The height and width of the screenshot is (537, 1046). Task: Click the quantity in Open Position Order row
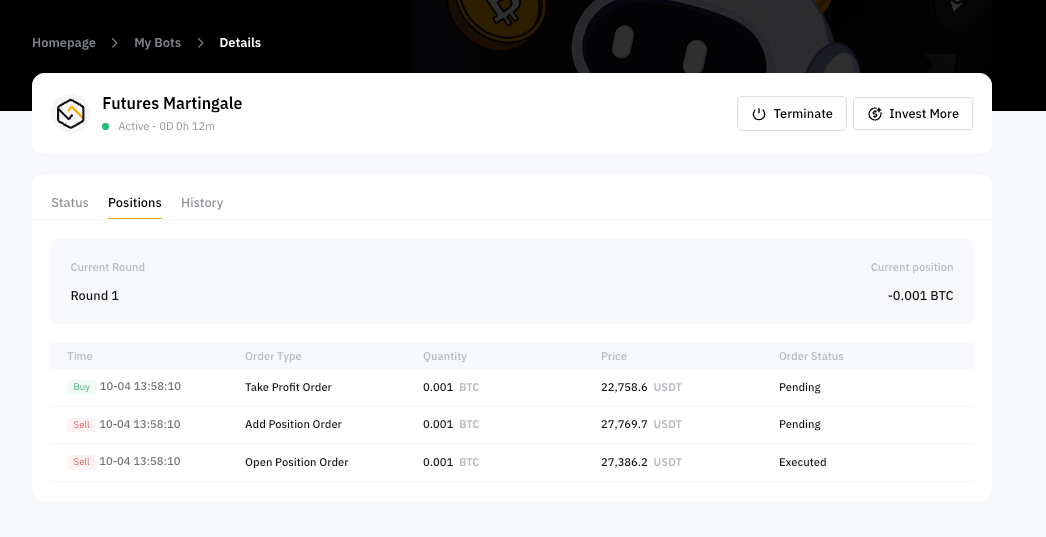451,462
